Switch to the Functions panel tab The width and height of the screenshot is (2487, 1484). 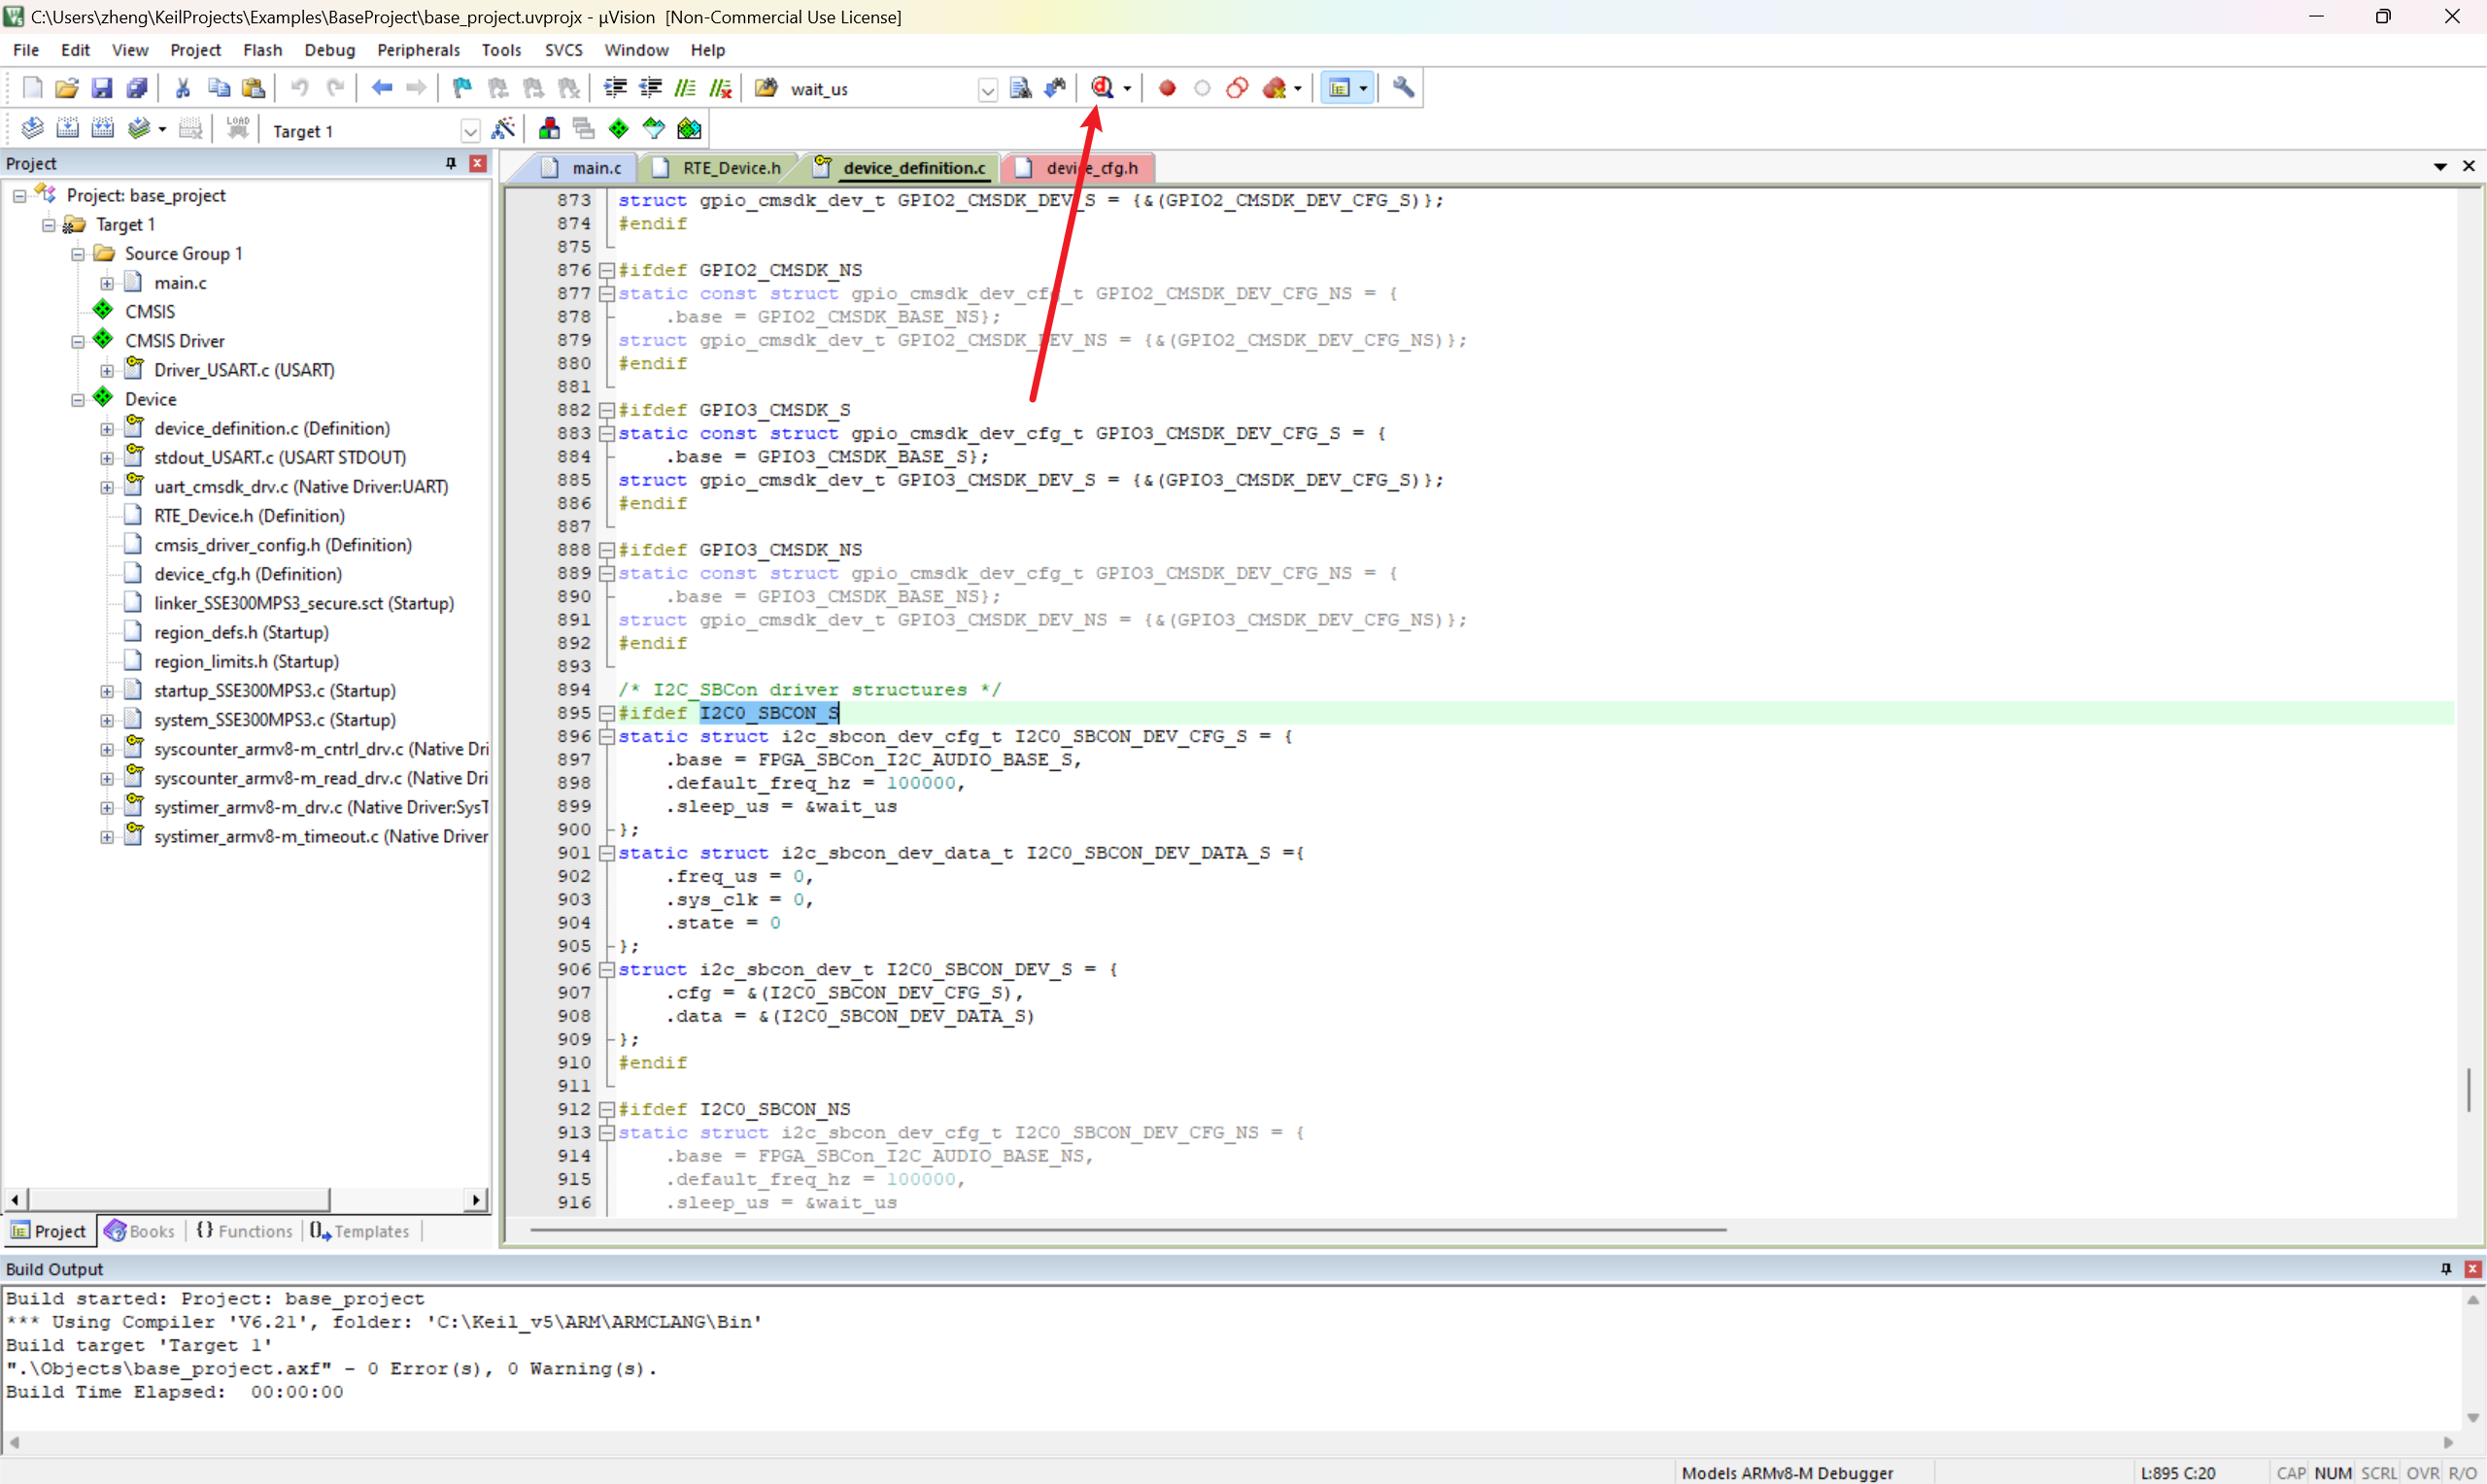click(245, 1231)
